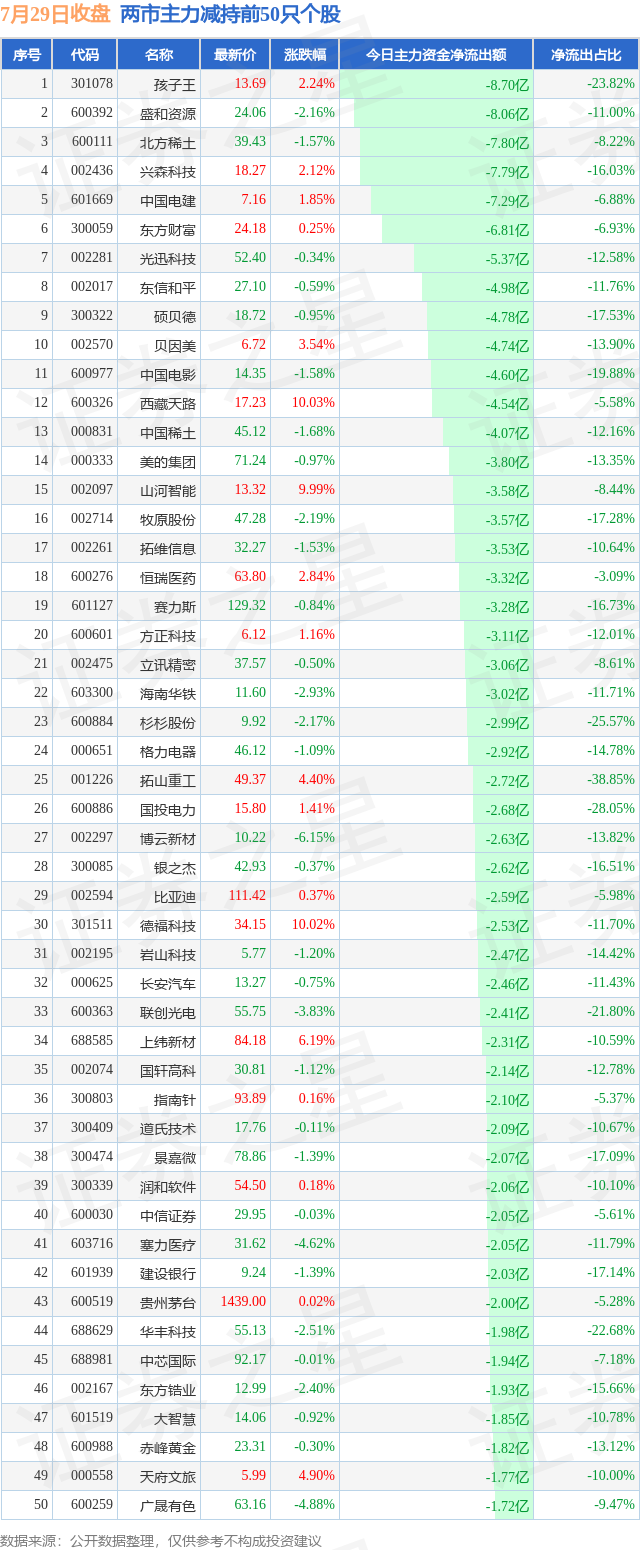The image size is (640, 1550).
Task: Click stock name 硕贝德
Action: point(175,316)
